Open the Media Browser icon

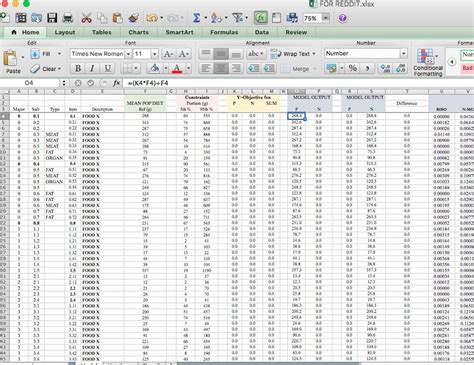coord(292,18)
